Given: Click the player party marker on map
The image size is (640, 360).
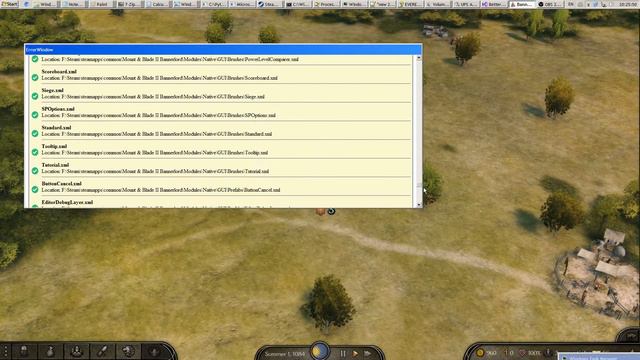Looking at the screenshot, I should point(320,211).
